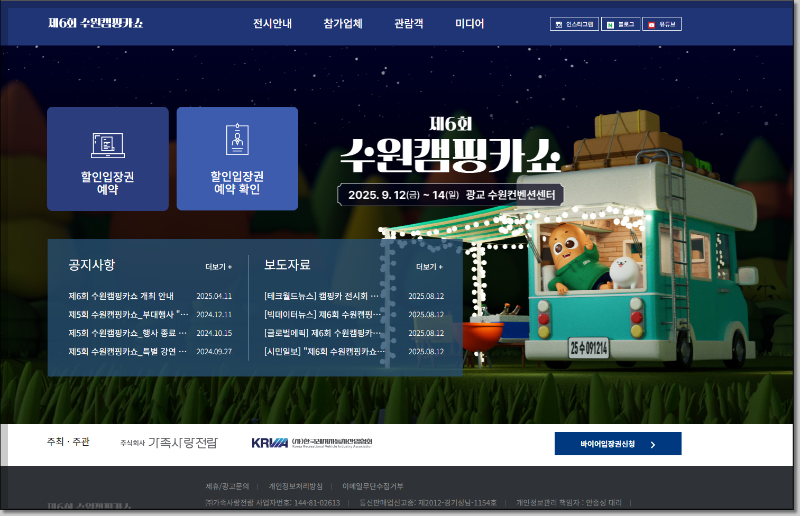Open the [글로벌메틱] press article
This screenshot has height=516, width=800.
tap(322, 333)
